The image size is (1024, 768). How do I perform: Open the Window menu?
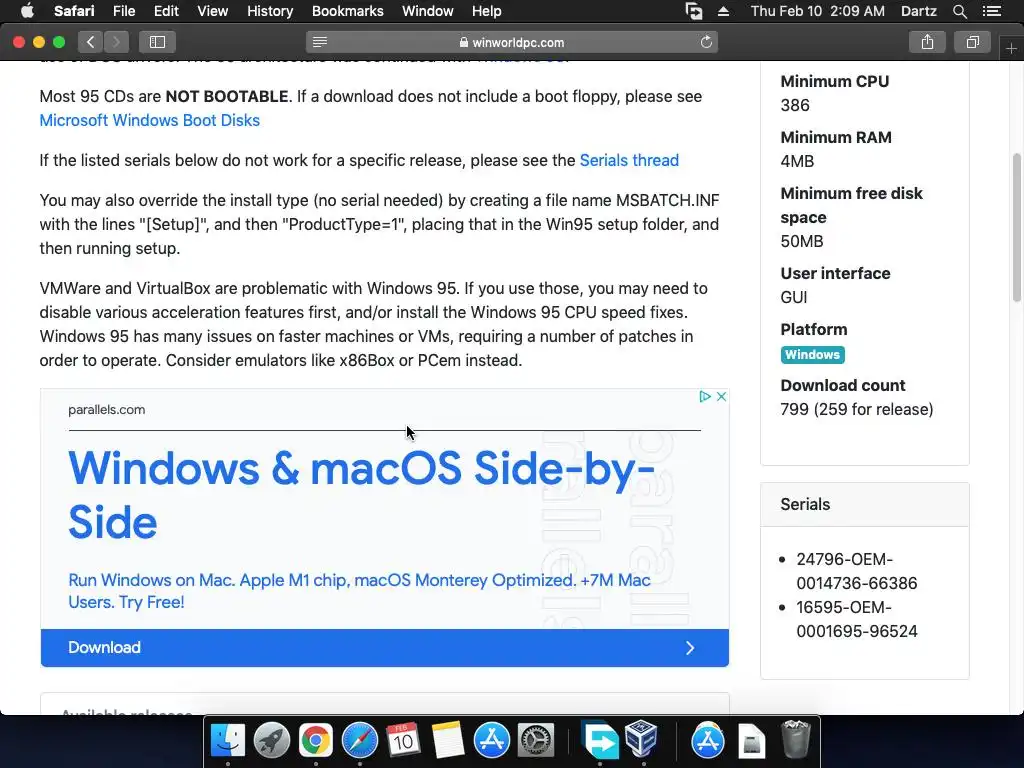point(428,11)
